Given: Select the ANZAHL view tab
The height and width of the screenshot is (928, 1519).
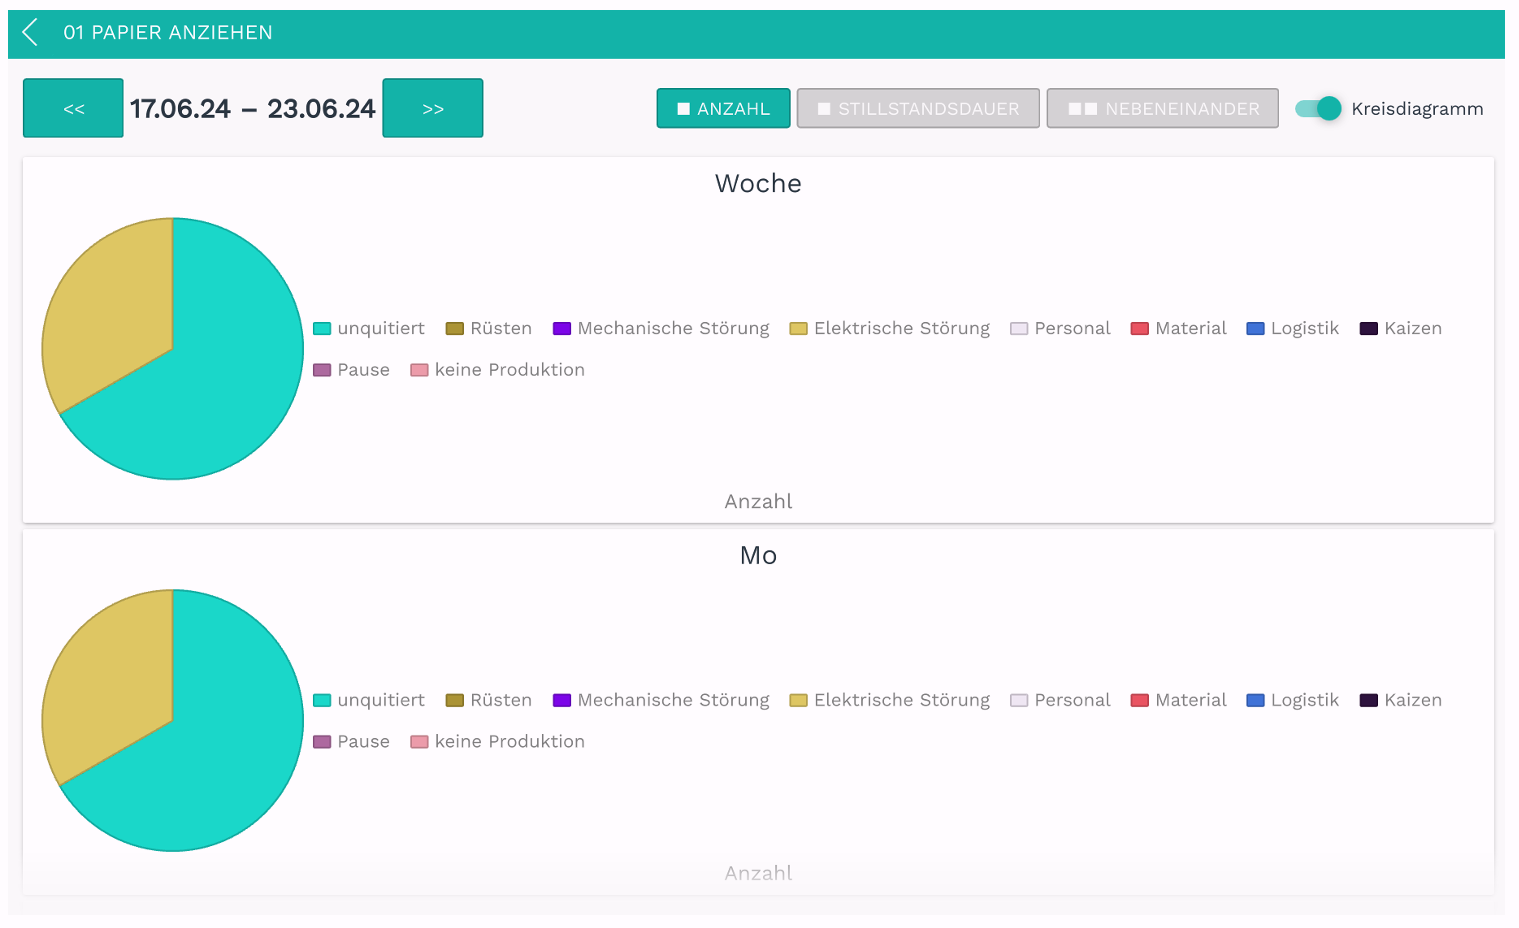Looking at the screenshot, I should 723,108.
